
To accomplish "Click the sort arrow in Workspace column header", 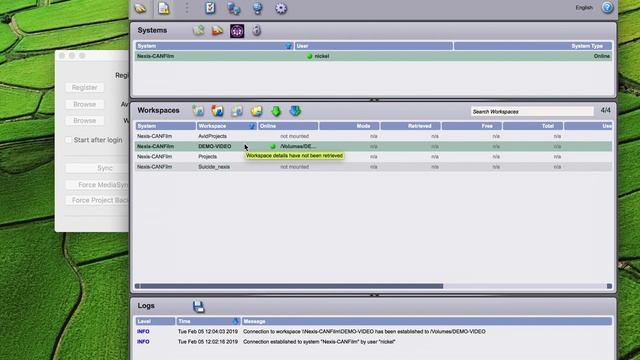I will tap(252, 126).
